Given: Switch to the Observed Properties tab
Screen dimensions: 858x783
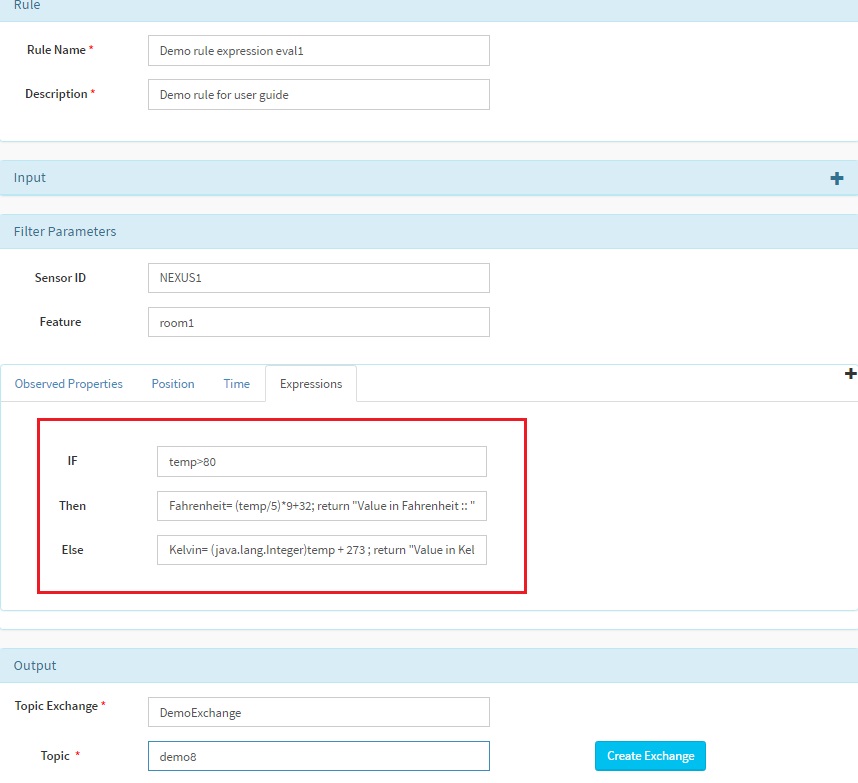Looking at the screenshot, I should [68, 384].
